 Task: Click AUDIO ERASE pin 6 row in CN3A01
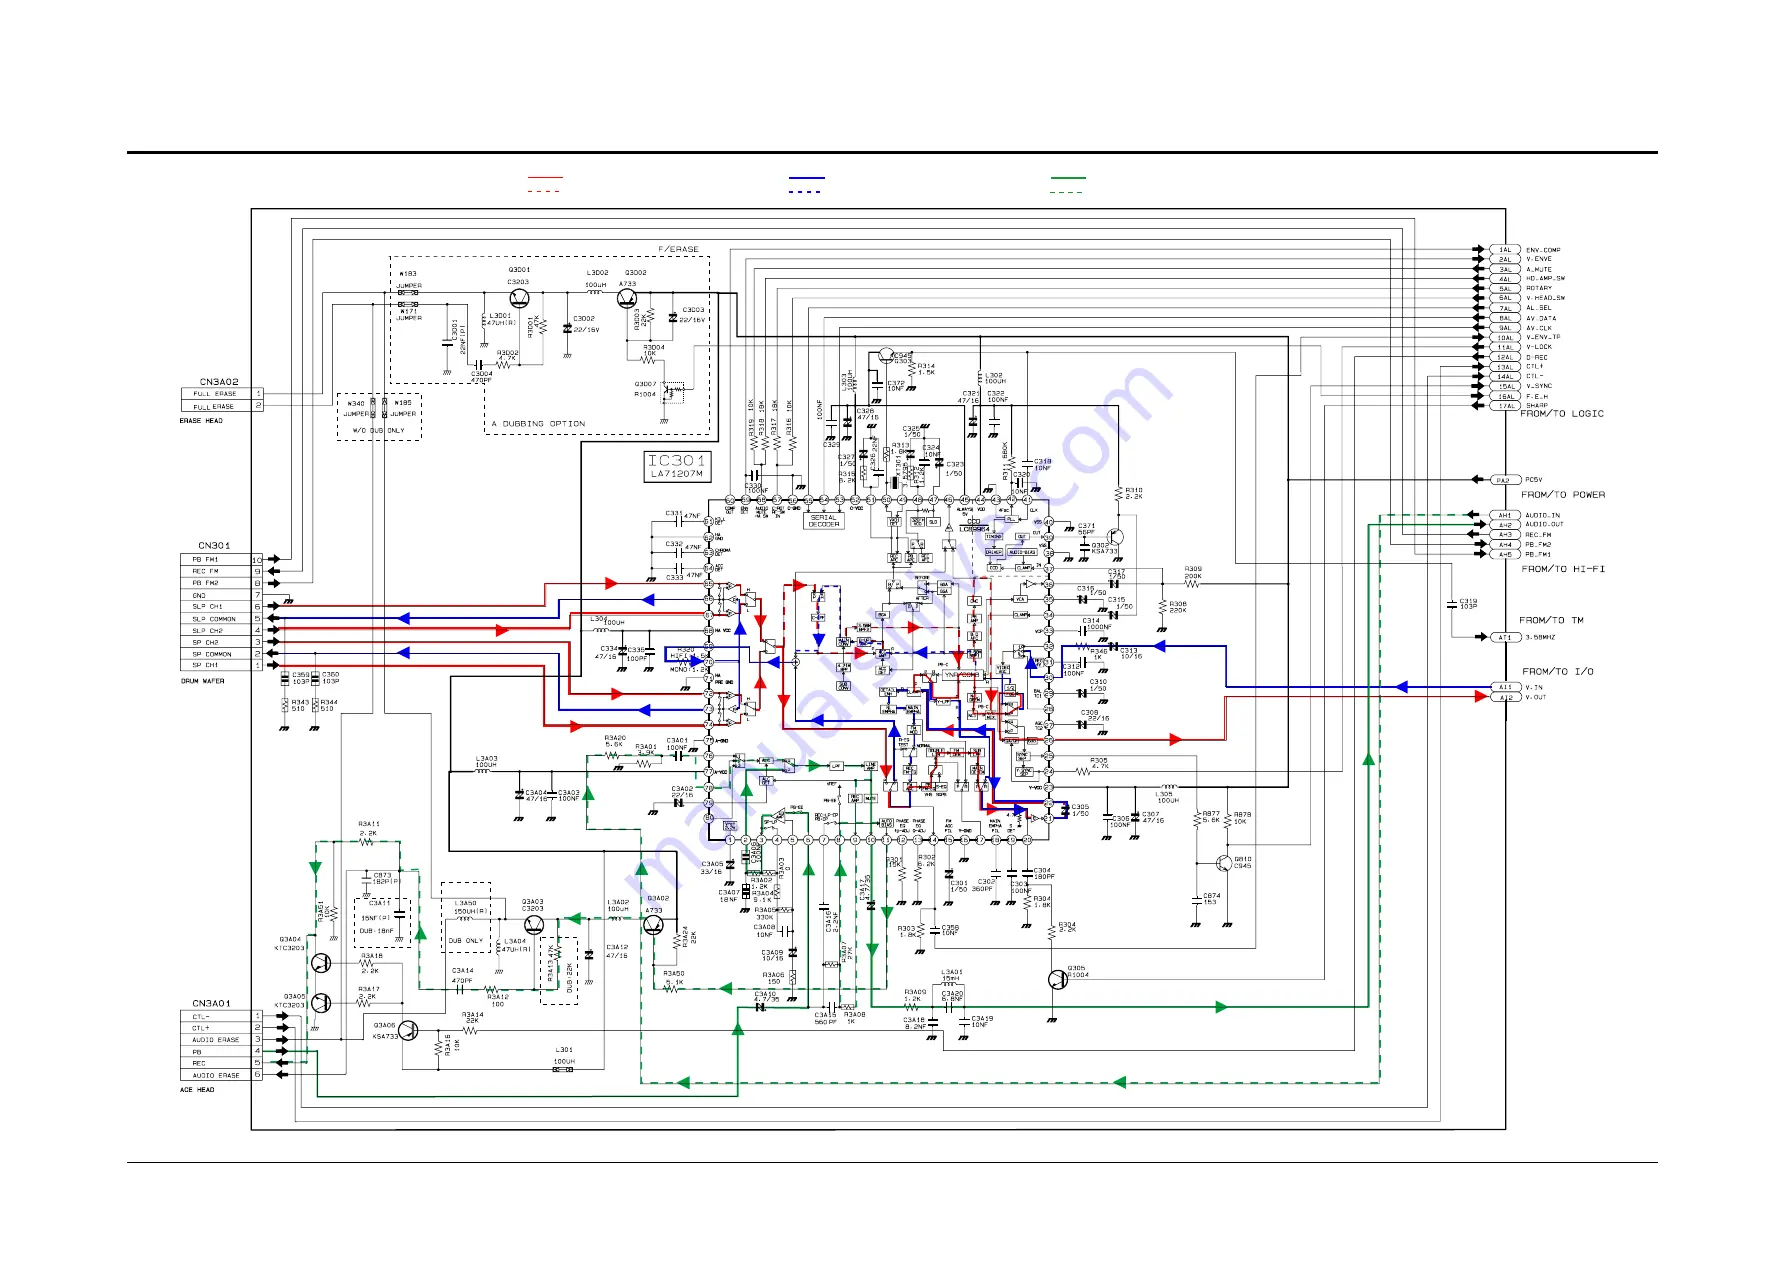[x=222, y=1075]
